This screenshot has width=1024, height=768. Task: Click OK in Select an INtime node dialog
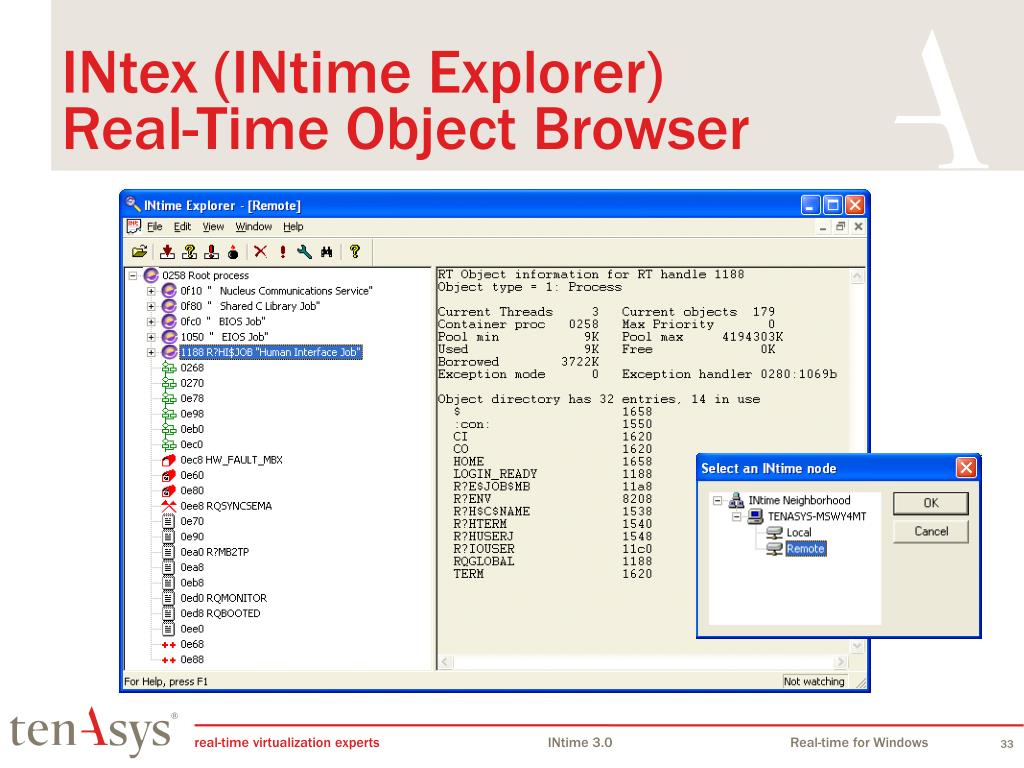pos(930,503)
